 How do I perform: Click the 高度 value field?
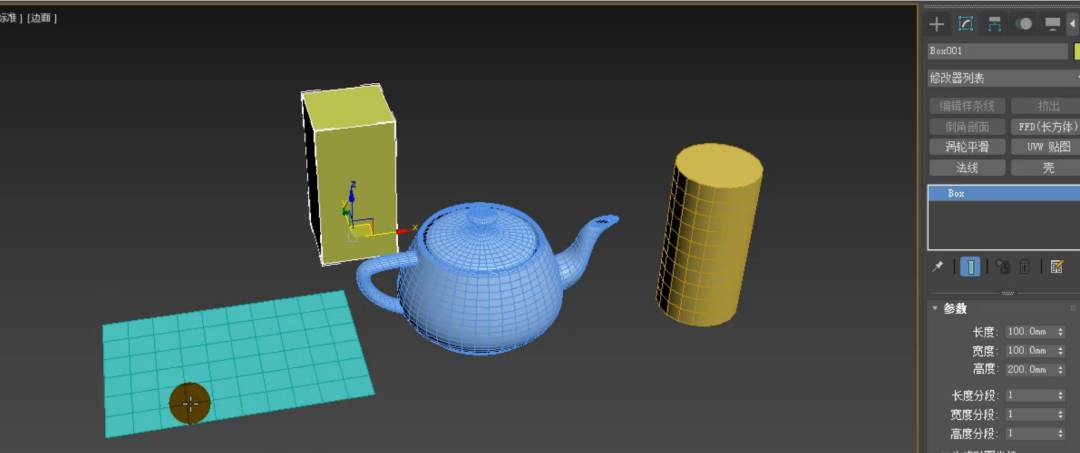point(1030,370)
